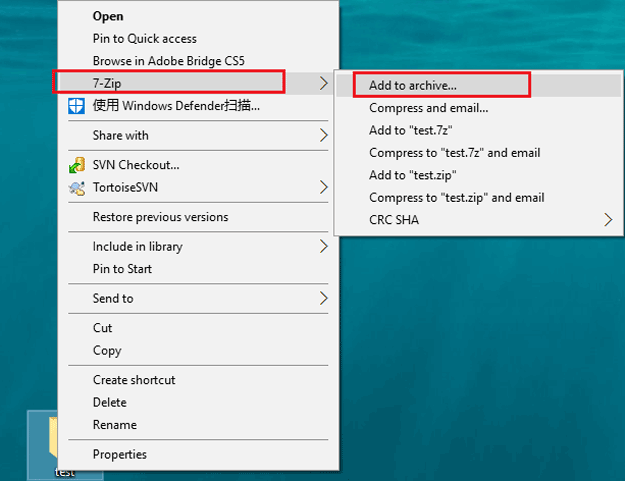Screen dimensions: 625x481
Task: Expand the TortoiseSVN submenu arrow
Action: pos(324,187)
